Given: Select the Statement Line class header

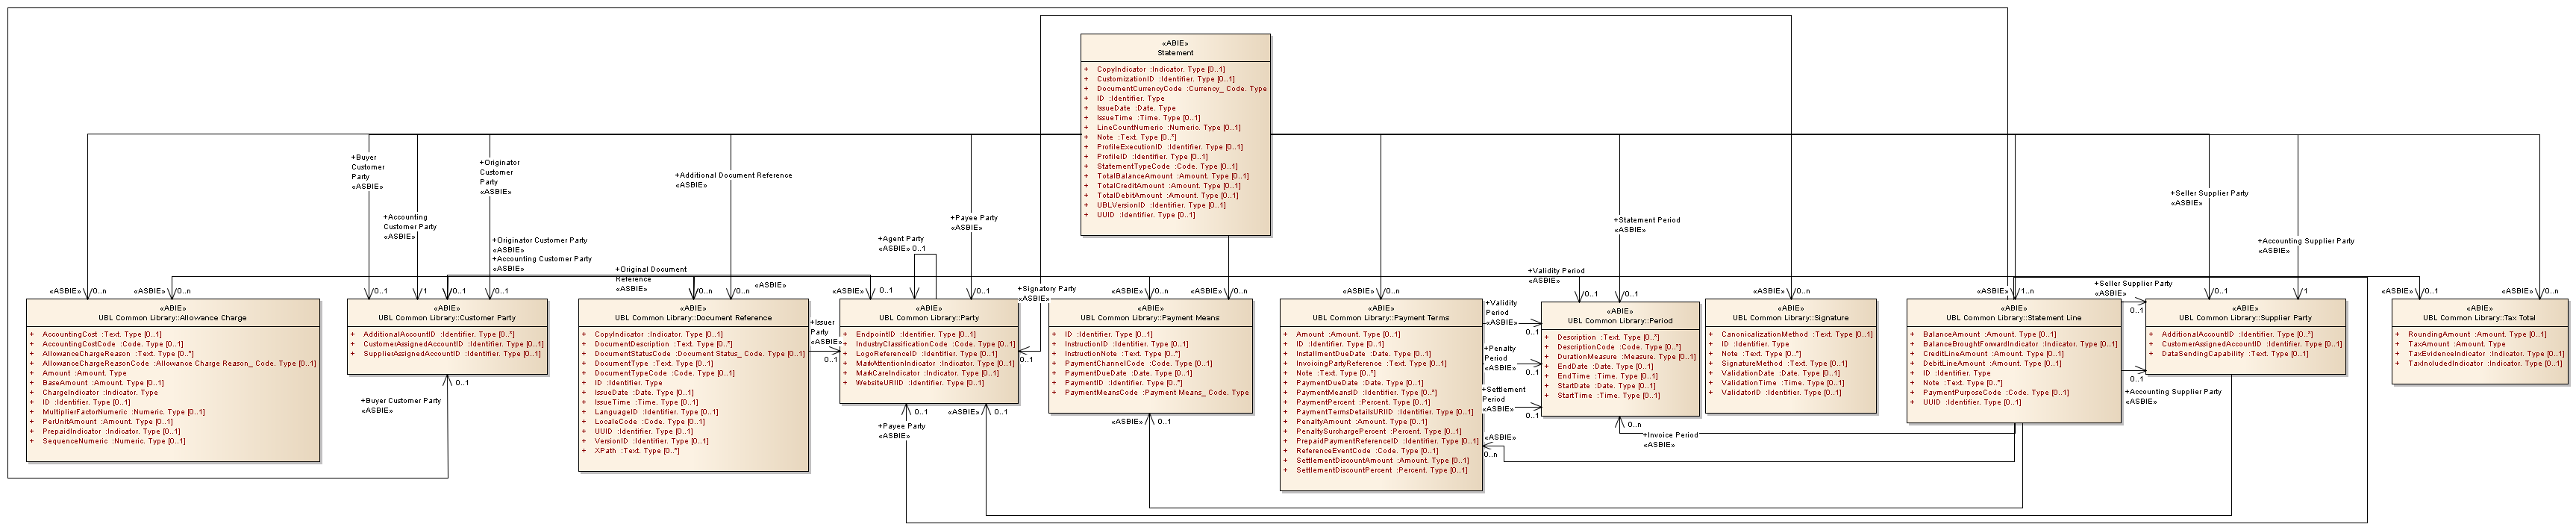Looking at the screenshot, I should [x=2013, y=318].
